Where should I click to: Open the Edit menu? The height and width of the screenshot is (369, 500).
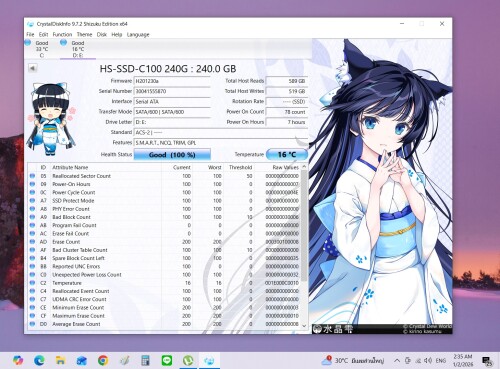tap(43, 34)
